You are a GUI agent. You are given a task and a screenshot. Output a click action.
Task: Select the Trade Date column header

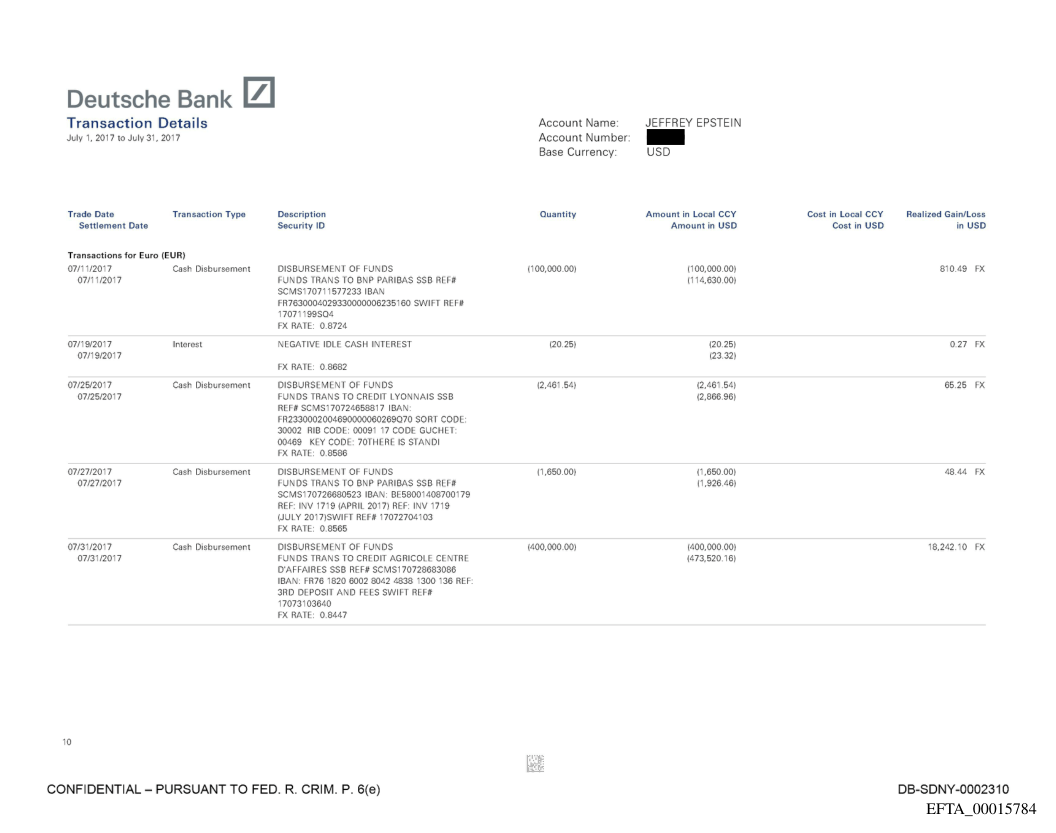90,214
